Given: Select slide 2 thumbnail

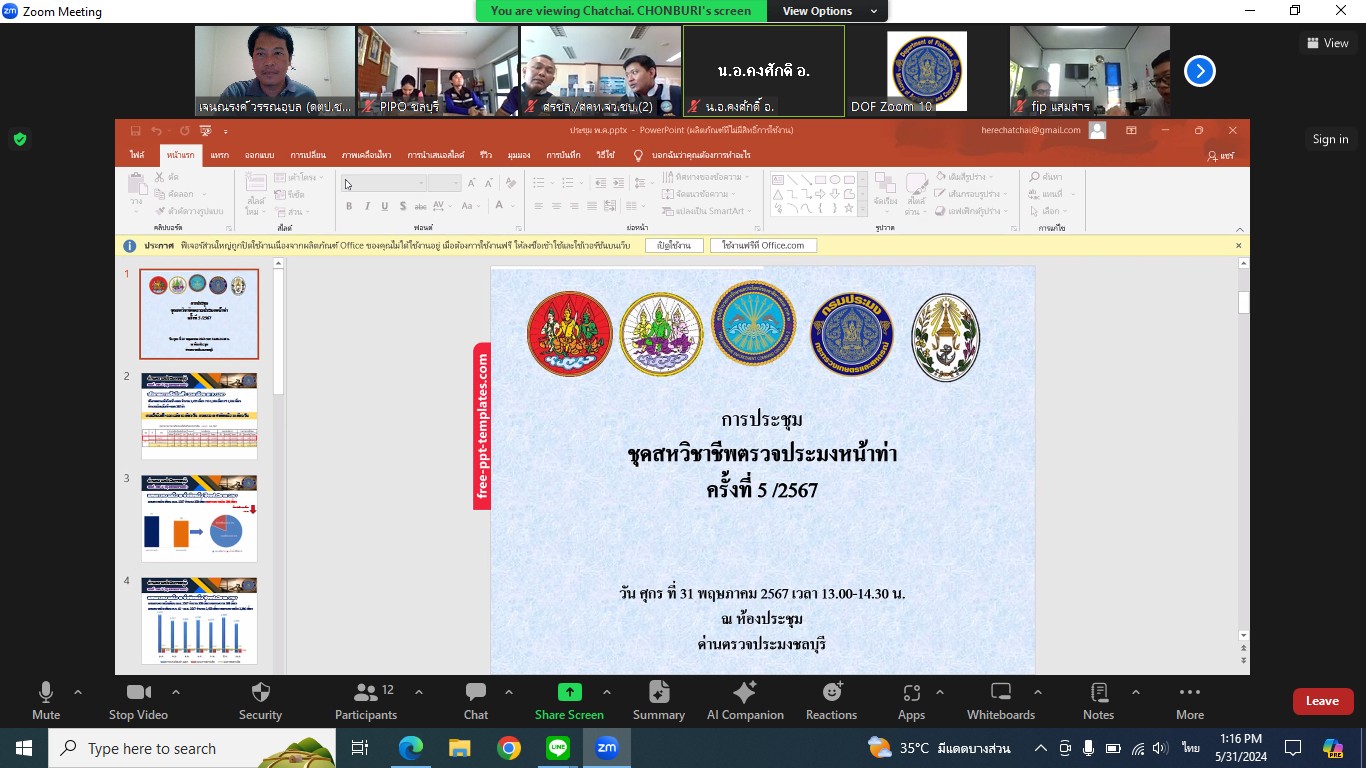Looking at the screenshot, I should tap(199, 416).
